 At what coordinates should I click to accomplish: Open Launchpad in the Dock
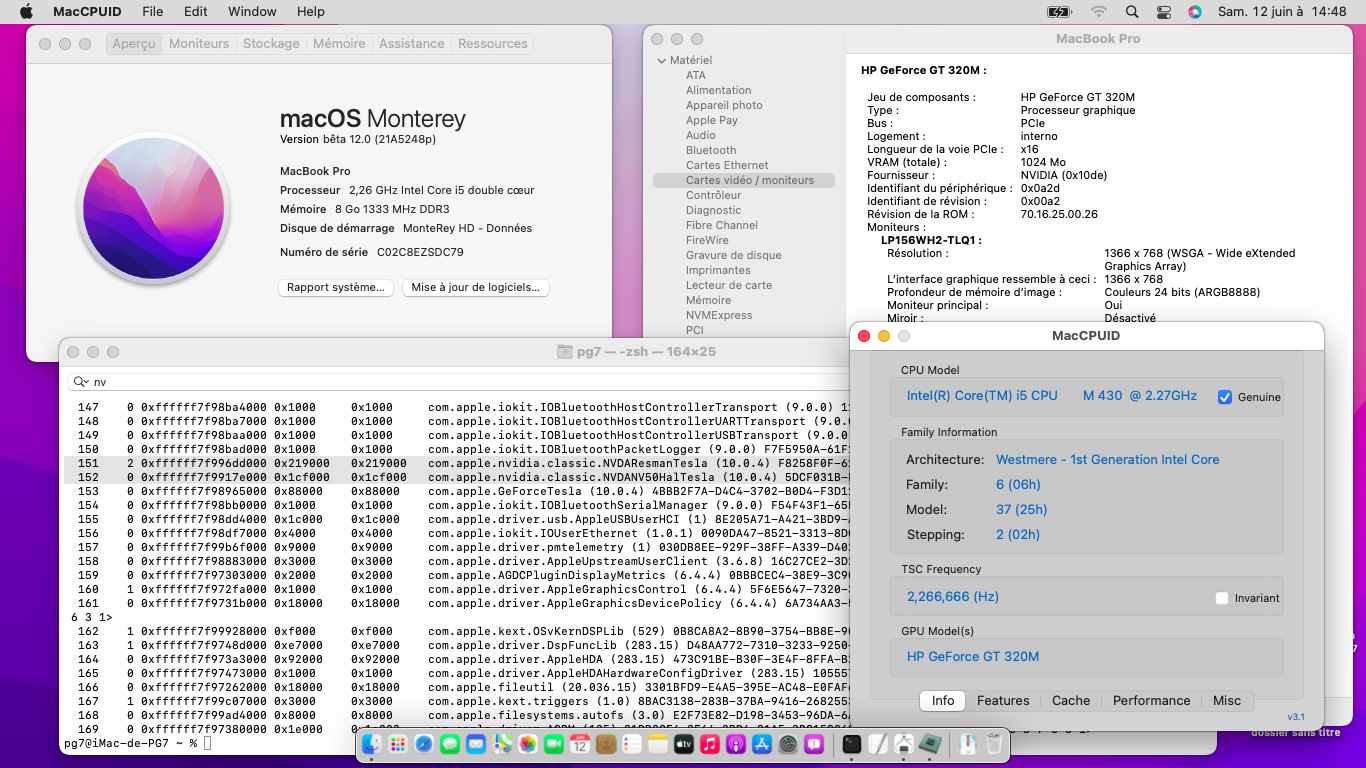click(398, 744)
